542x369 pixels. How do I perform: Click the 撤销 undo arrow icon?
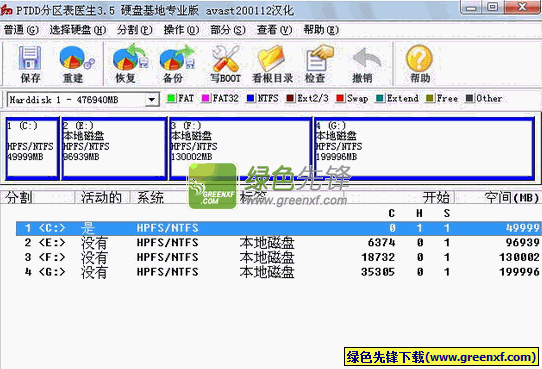366,58
